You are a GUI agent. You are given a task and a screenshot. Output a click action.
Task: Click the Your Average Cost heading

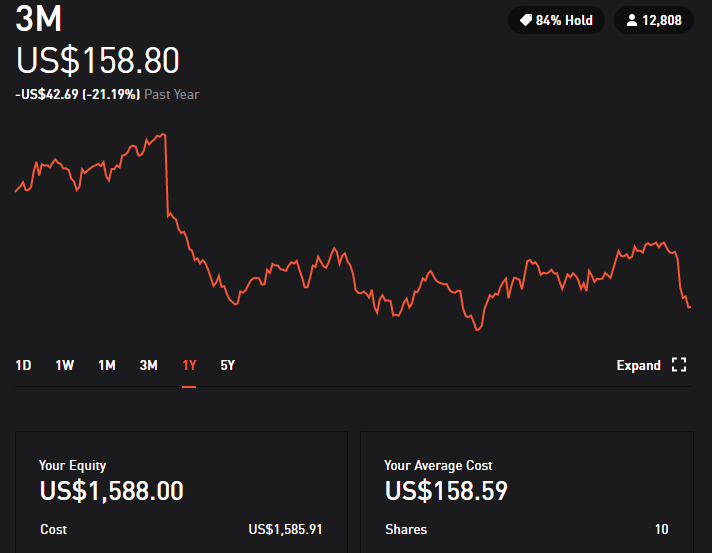pyautogui.click(x=438, y=465)
